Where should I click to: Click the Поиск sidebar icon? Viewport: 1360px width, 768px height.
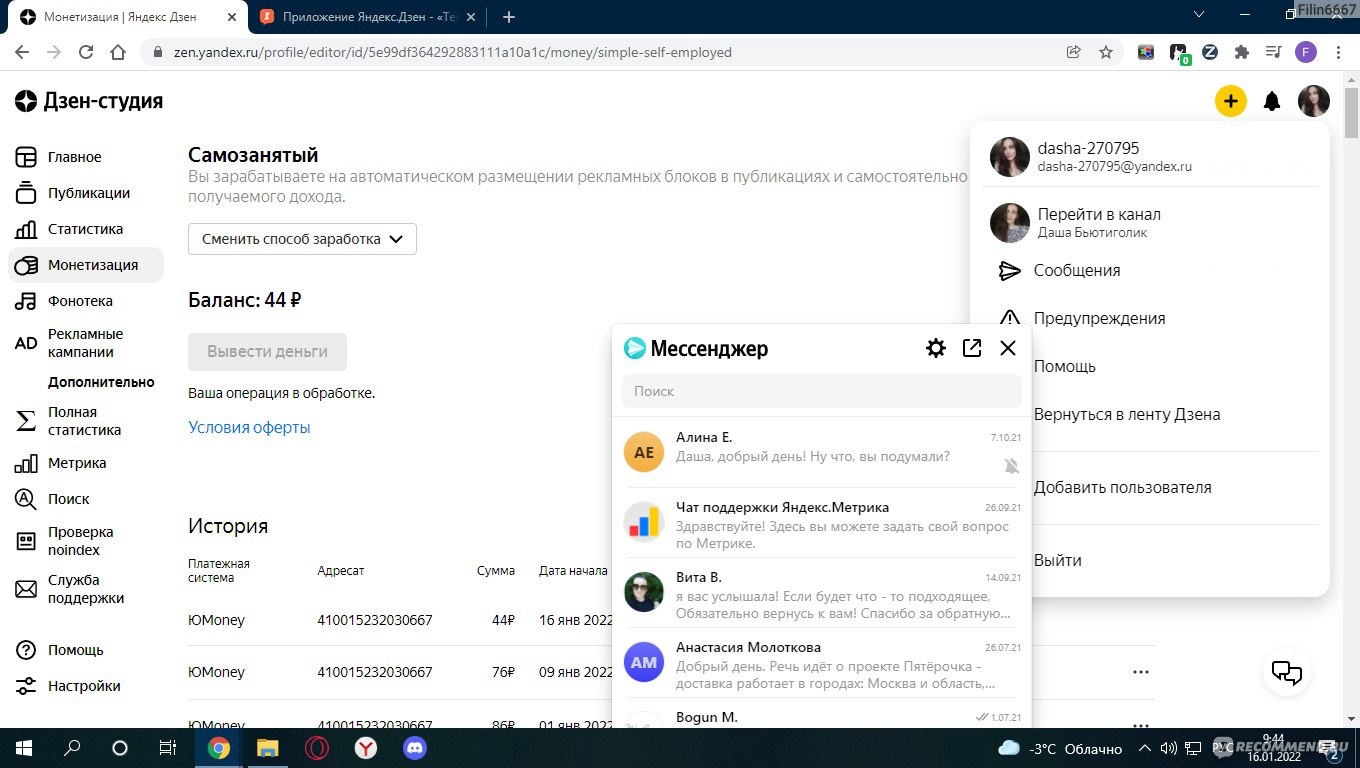[26, 499]
